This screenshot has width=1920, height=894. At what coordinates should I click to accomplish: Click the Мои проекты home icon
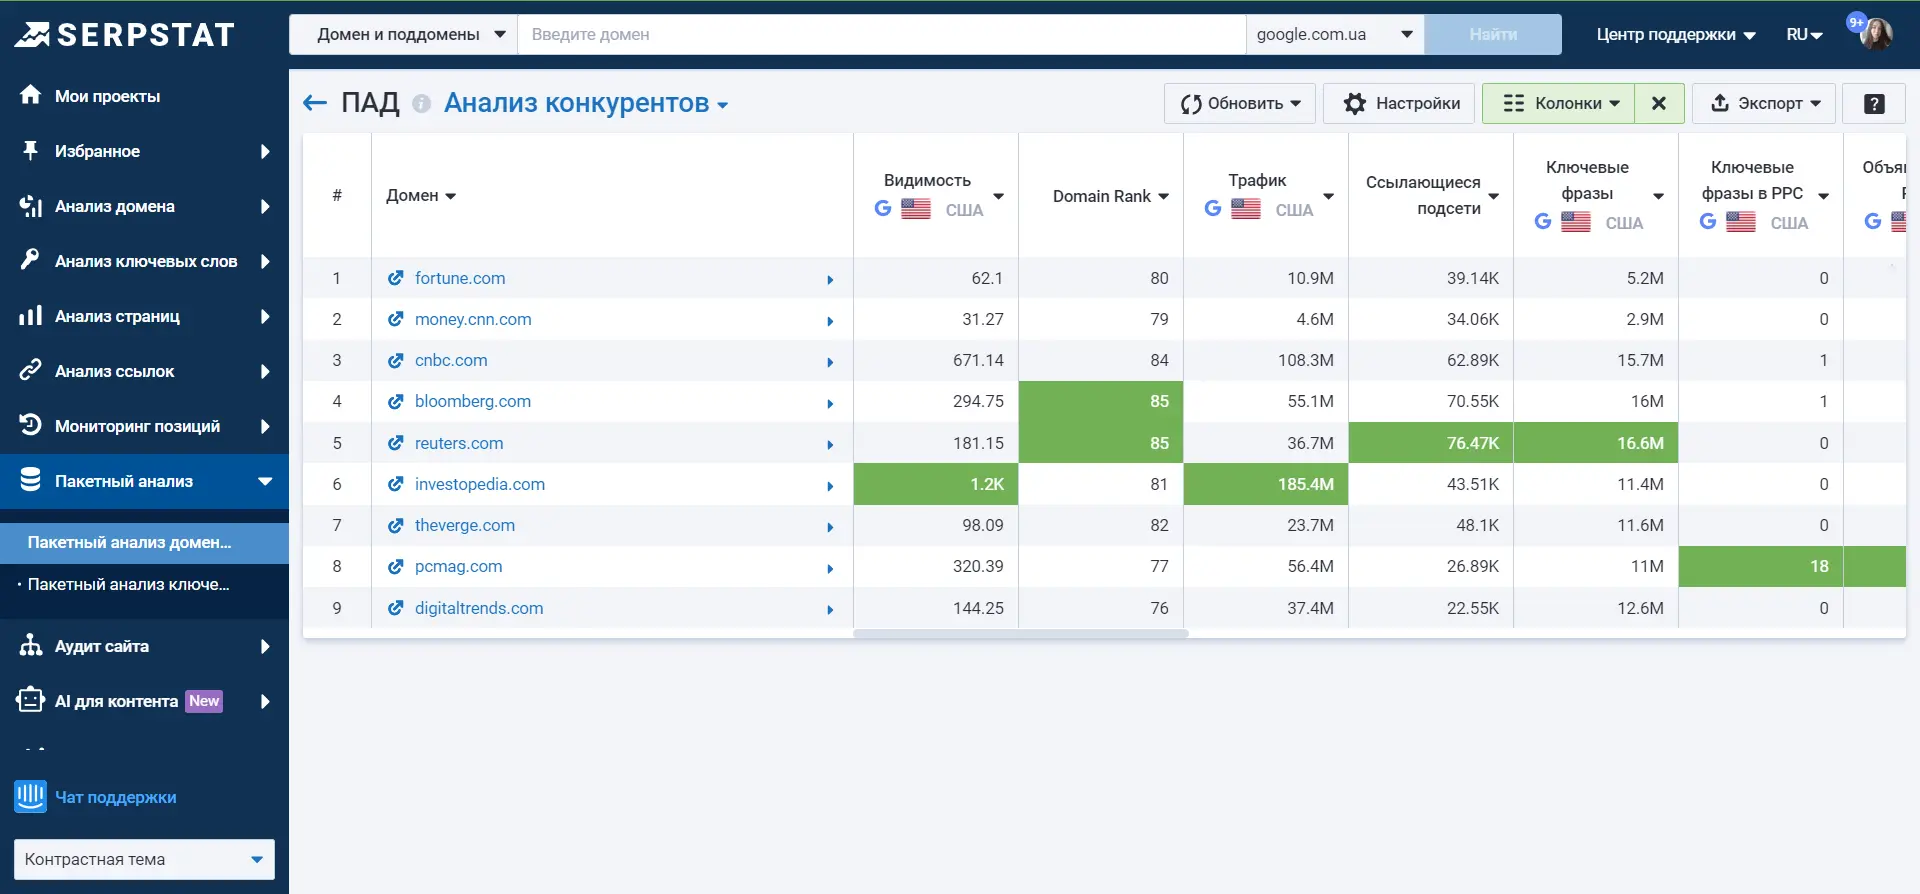click(x=31, y=95)
